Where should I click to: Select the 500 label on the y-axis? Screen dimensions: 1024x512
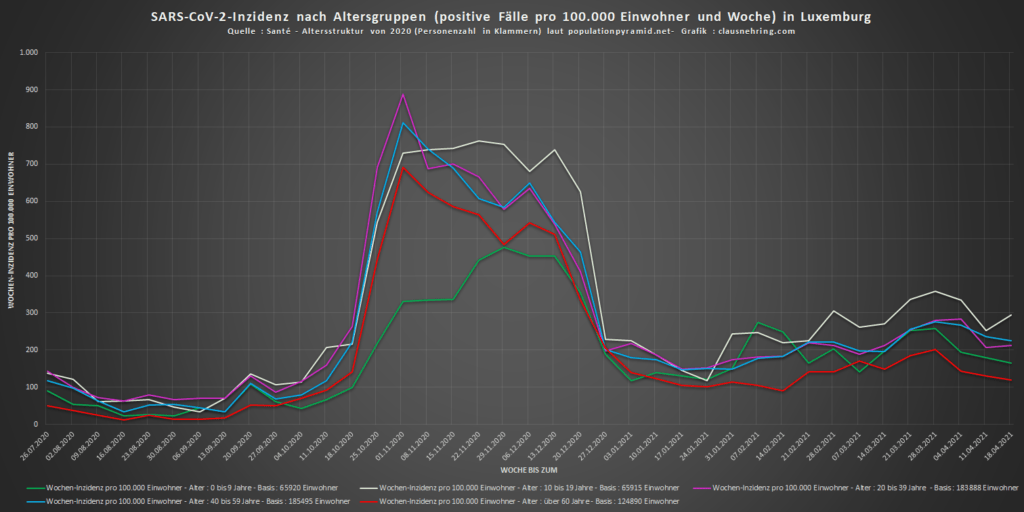point(31,238)
